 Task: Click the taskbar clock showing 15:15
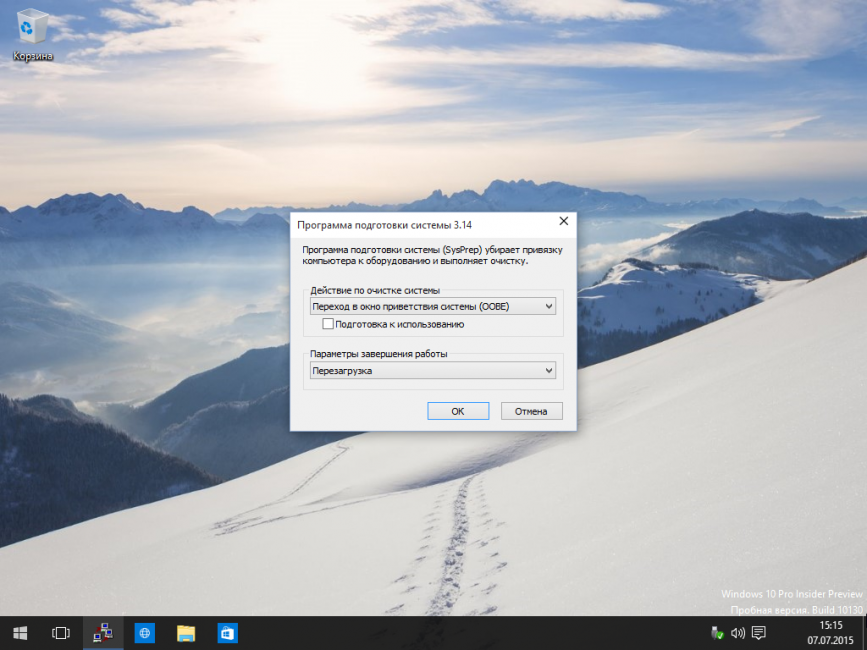tap(830, 633)
